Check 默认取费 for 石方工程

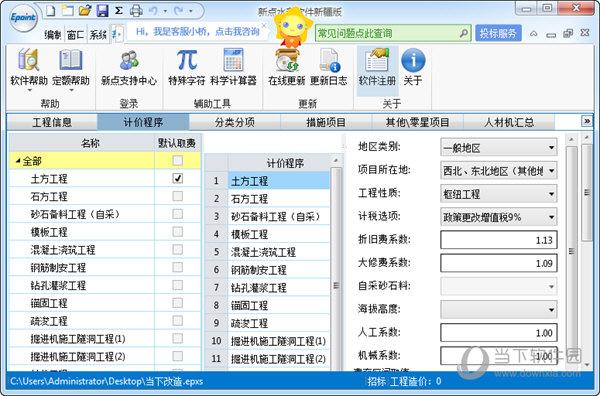point(177,196)
